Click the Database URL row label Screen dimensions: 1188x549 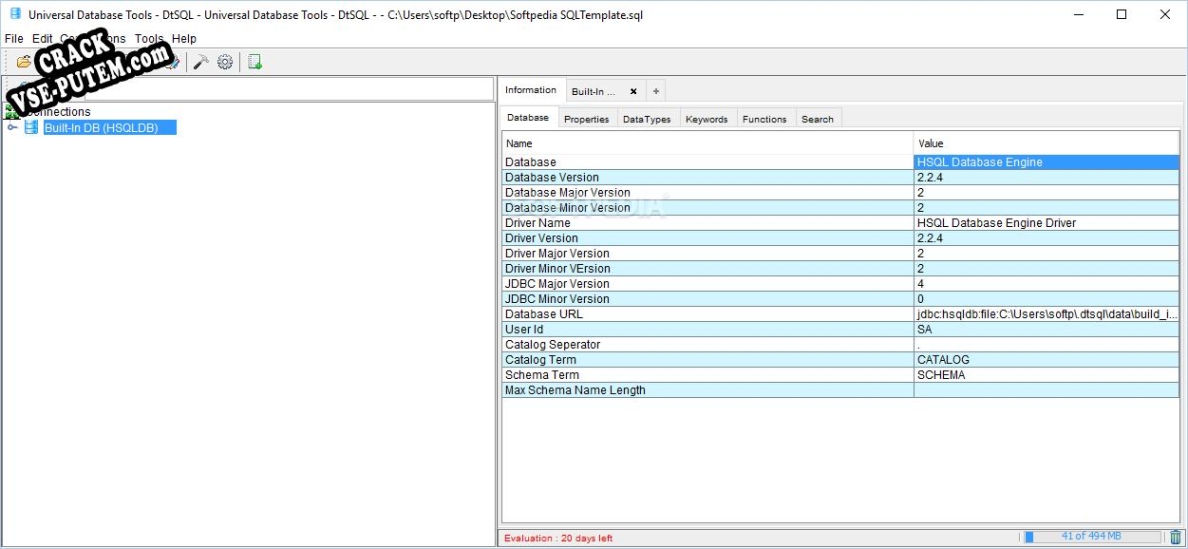[x=544, y=313]
